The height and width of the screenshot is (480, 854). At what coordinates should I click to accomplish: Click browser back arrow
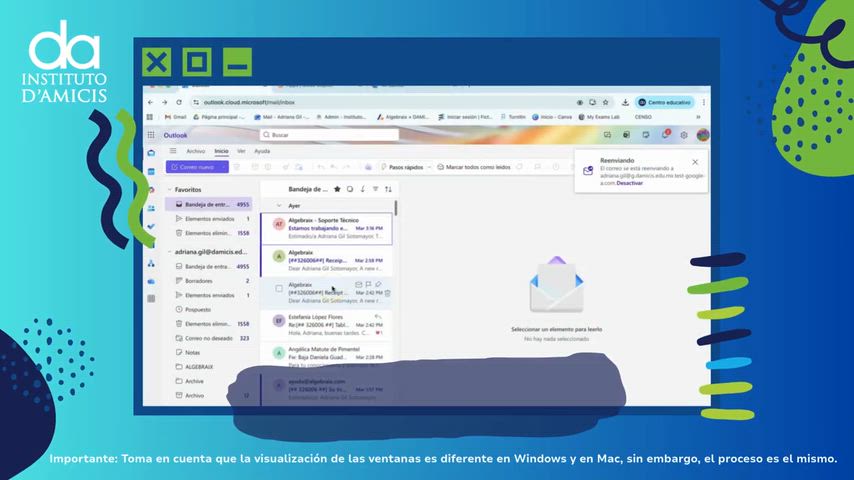pos(150,102)
